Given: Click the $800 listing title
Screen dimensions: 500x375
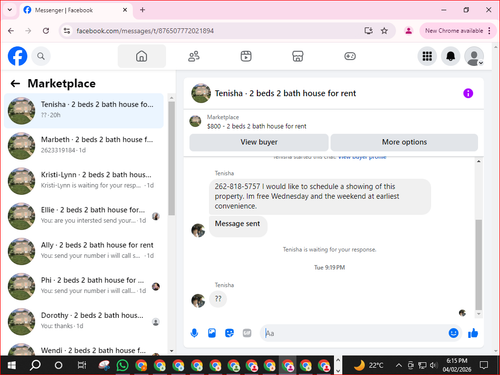Looking at the screenshot, I should click(x=256, y=126).
